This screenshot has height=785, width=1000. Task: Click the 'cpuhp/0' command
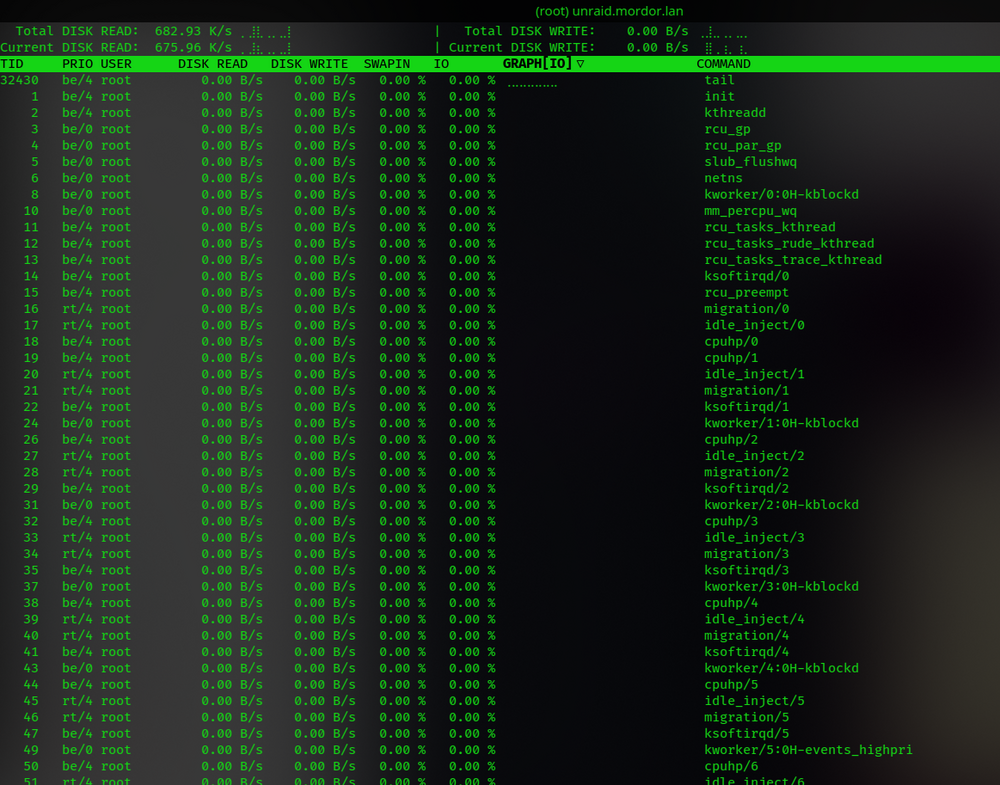(732, 342)
